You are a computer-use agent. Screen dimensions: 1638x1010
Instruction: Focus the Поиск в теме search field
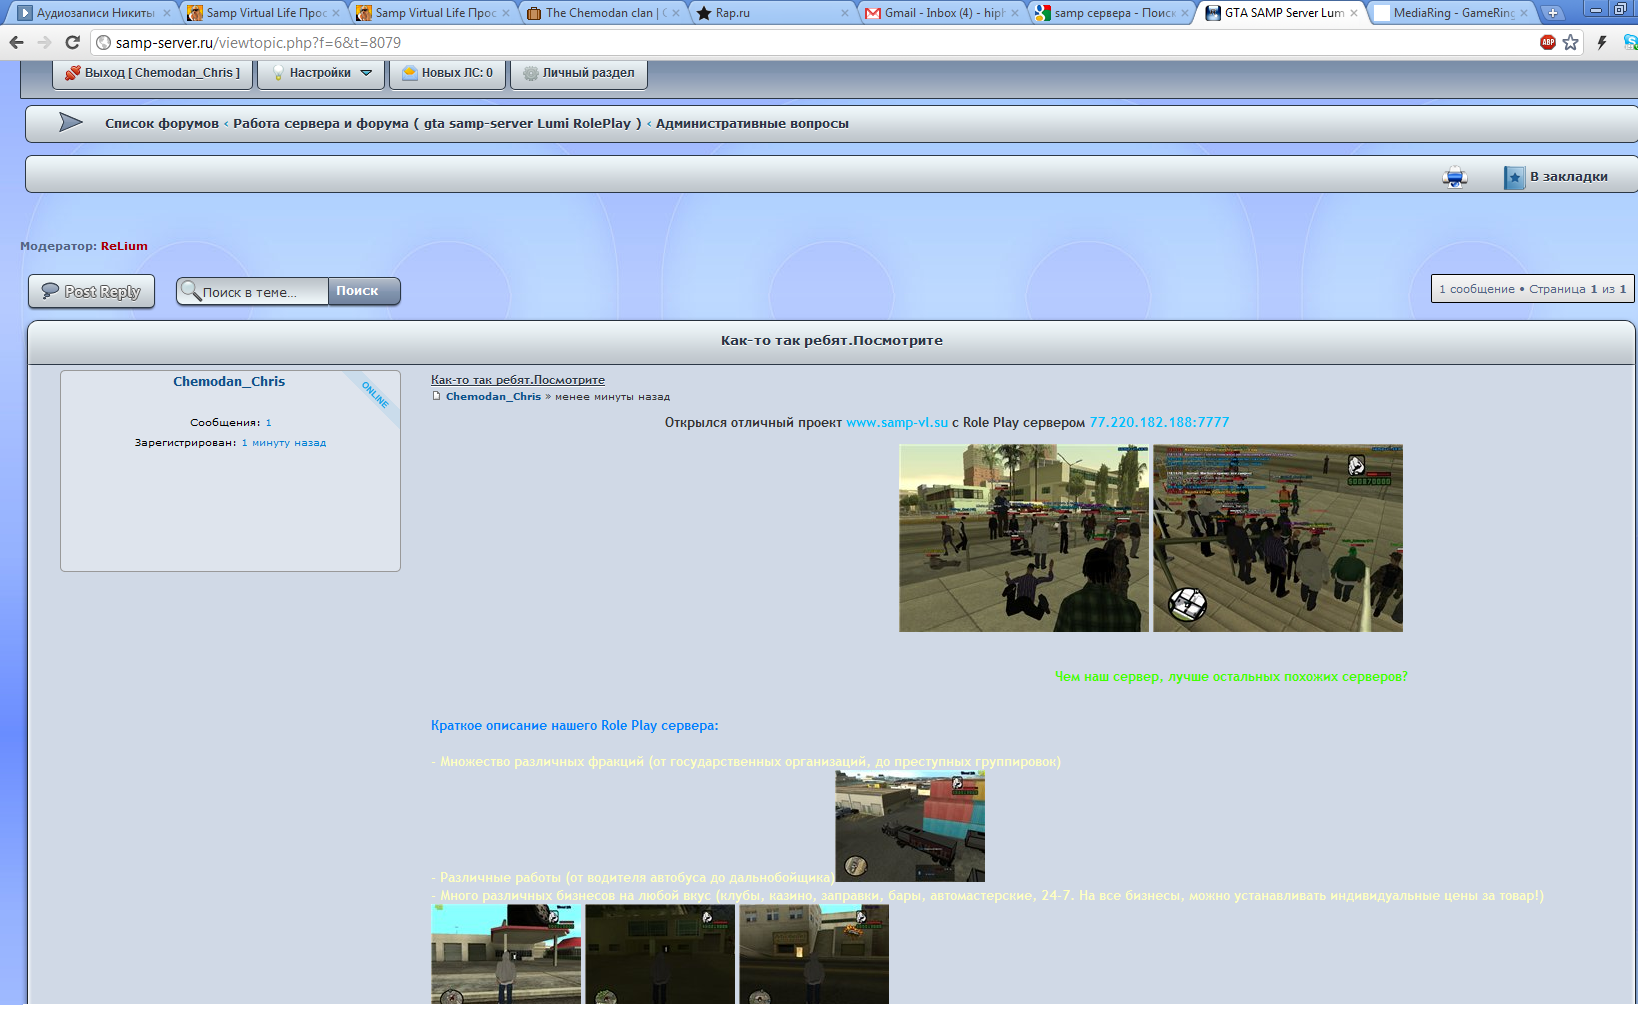click(253, 291)
